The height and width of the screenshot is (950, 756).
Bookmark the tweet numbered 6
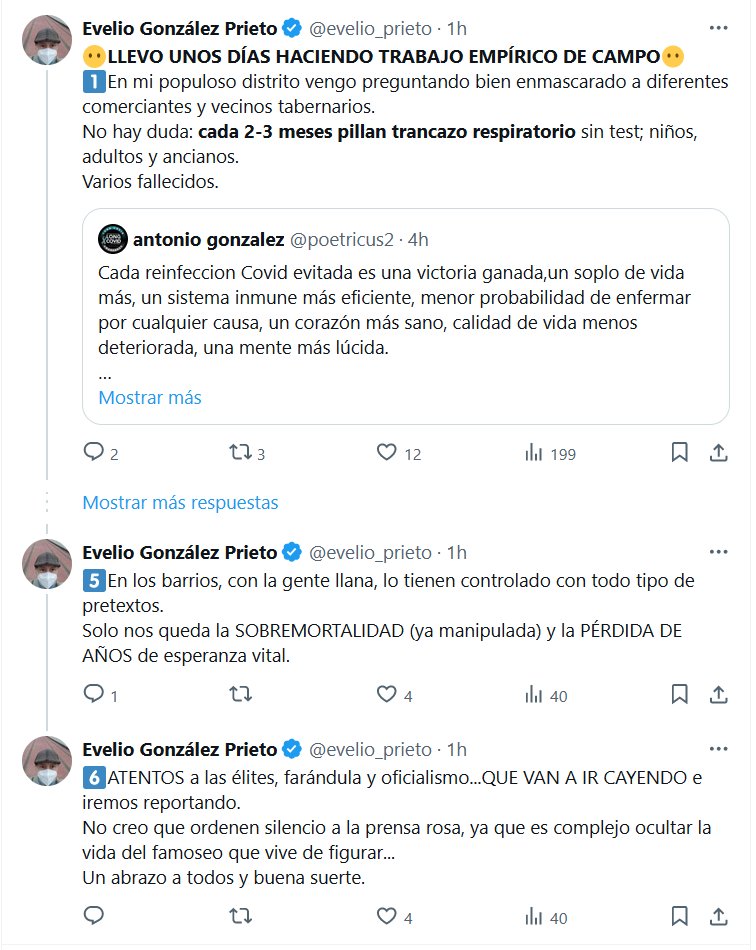click(x=679, y=916)
